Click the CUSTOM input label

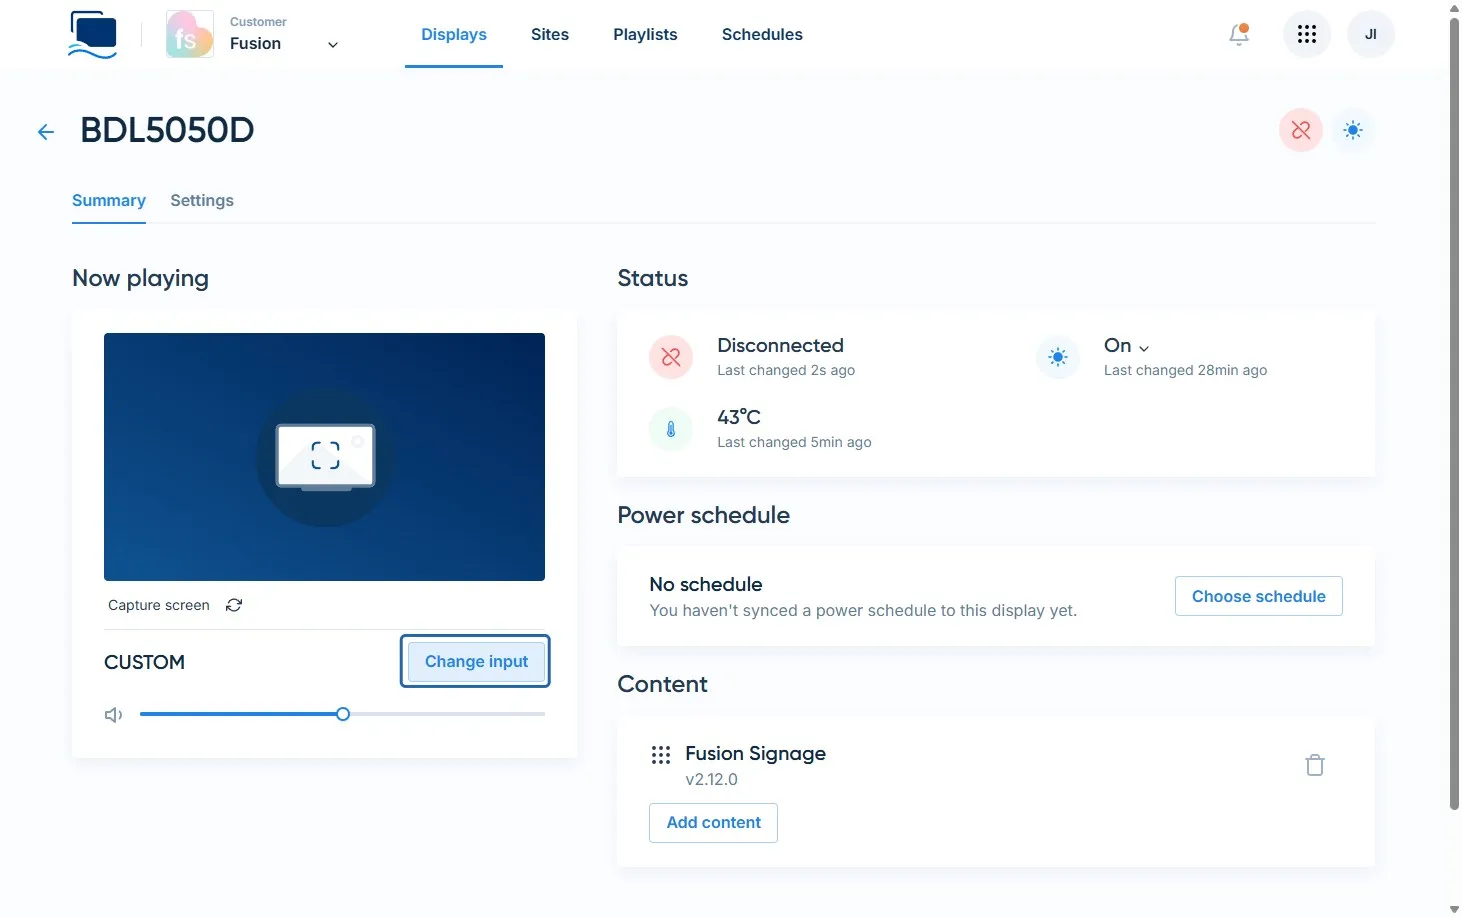(144, 662)
